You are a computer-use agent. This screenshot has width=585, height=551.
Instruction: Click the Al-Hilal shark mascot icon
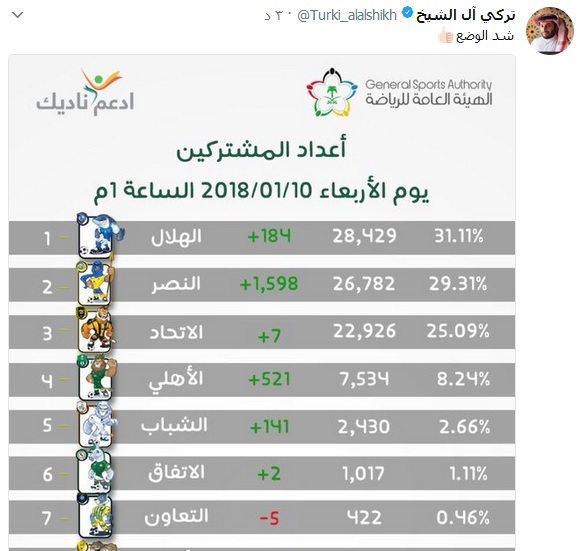pyautogui.click(x=99, y=236)
